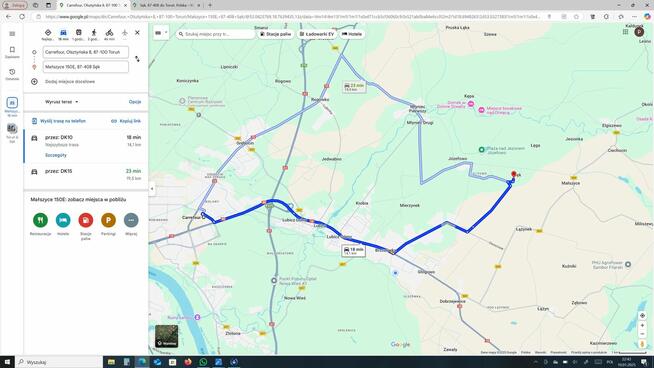Switch to satellite layer thumbnail
654x368 pixels.
tap(166, 336)
